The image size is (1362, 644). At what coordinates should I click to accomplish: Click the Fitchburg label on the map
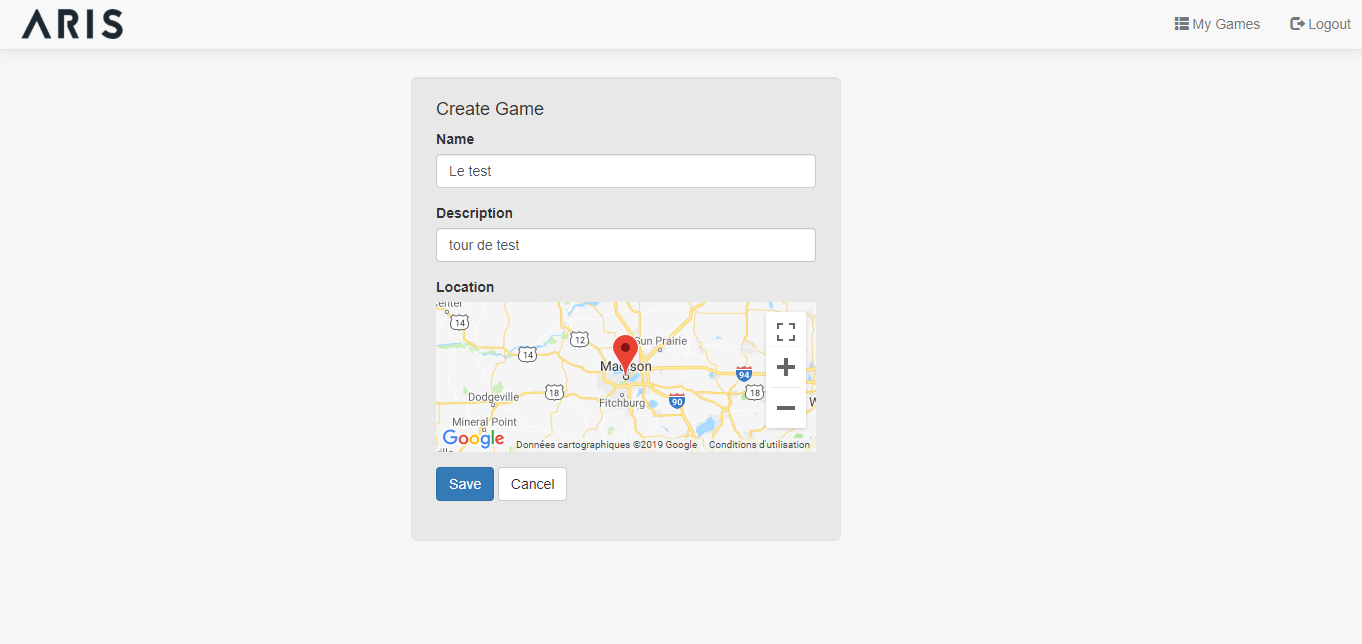coord(622,403)
